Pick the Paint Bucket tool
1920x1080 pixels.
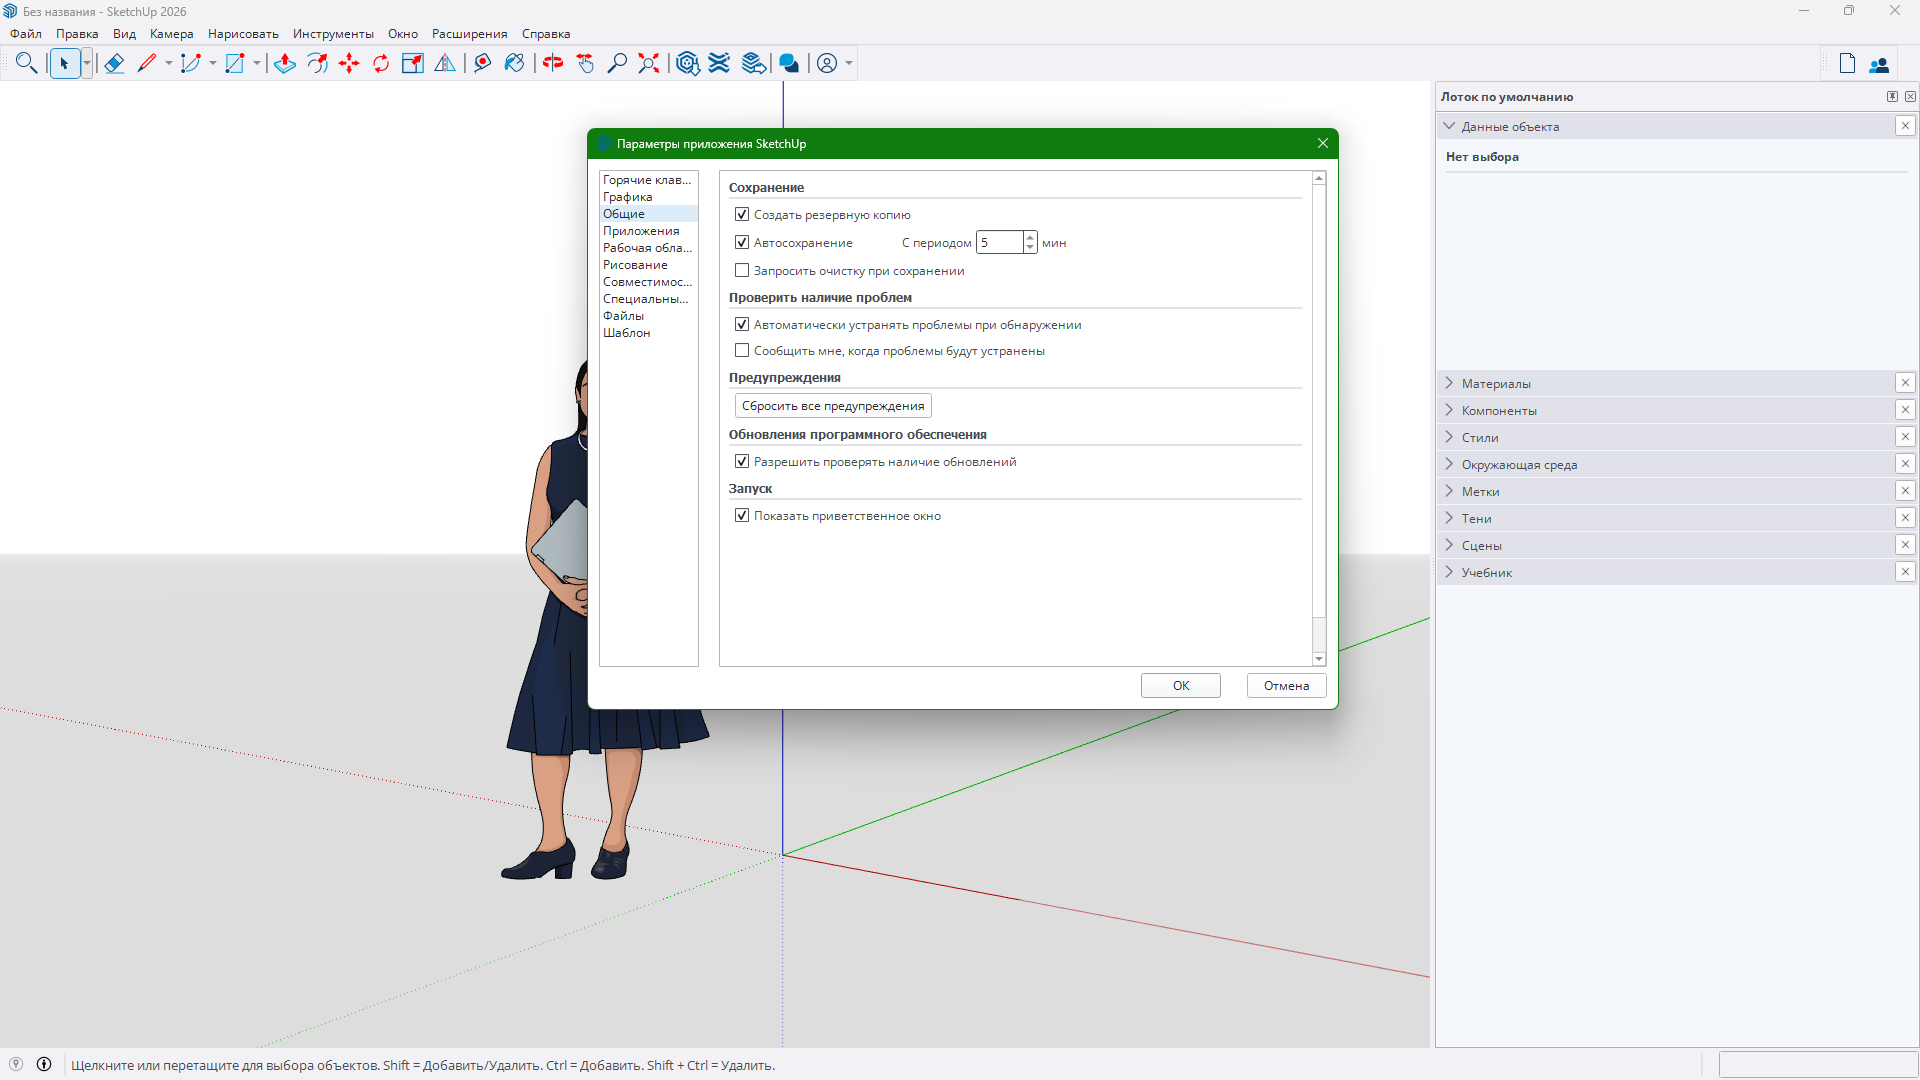514,63
